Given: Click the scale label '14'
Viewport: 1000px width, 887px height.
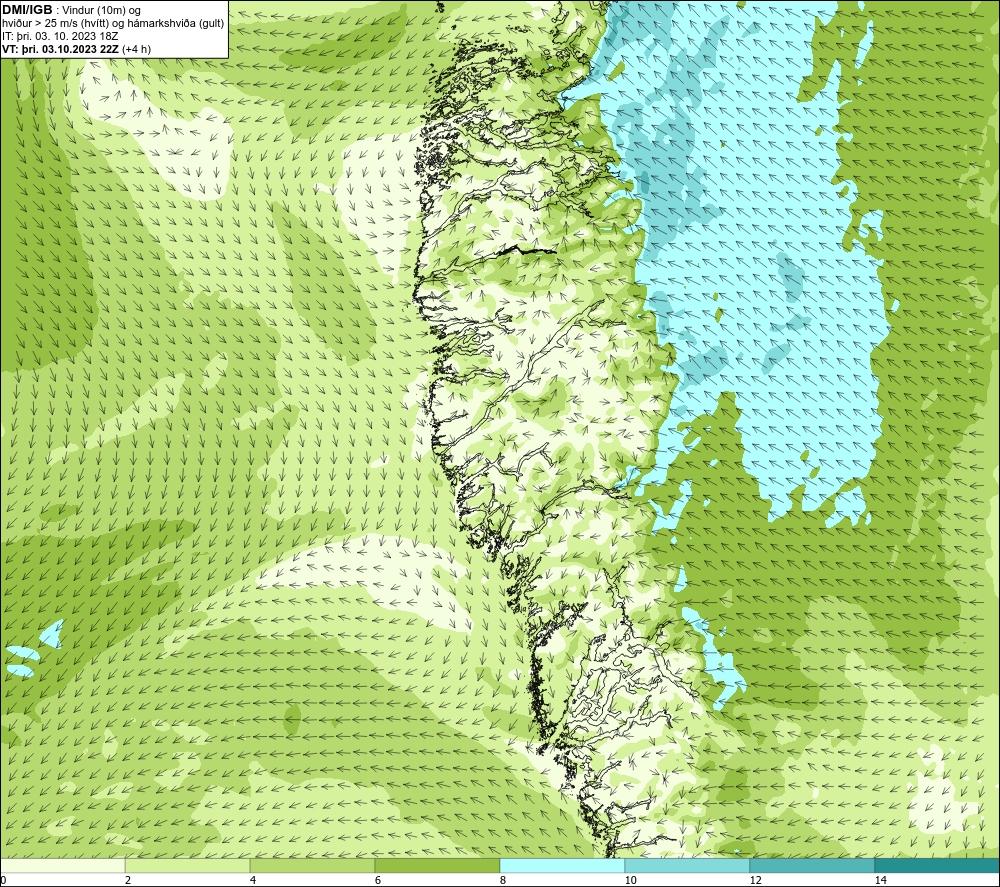Looking at the screenshot, I should coord(880,881).
